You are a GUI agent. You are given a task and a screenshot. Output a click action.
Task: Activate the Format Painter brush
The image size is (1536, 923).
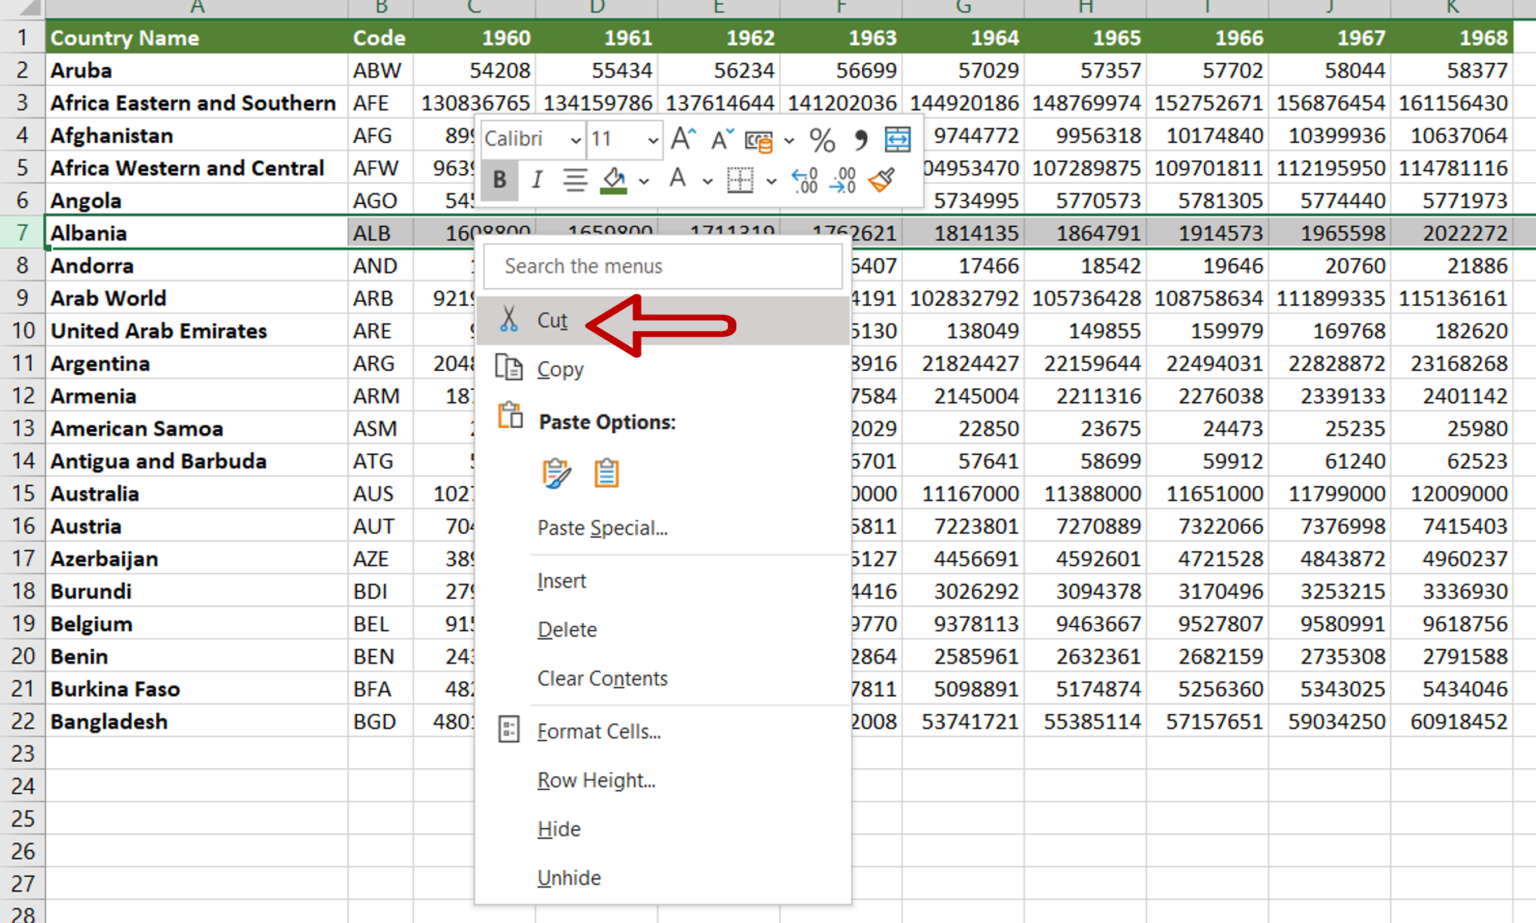882,180
